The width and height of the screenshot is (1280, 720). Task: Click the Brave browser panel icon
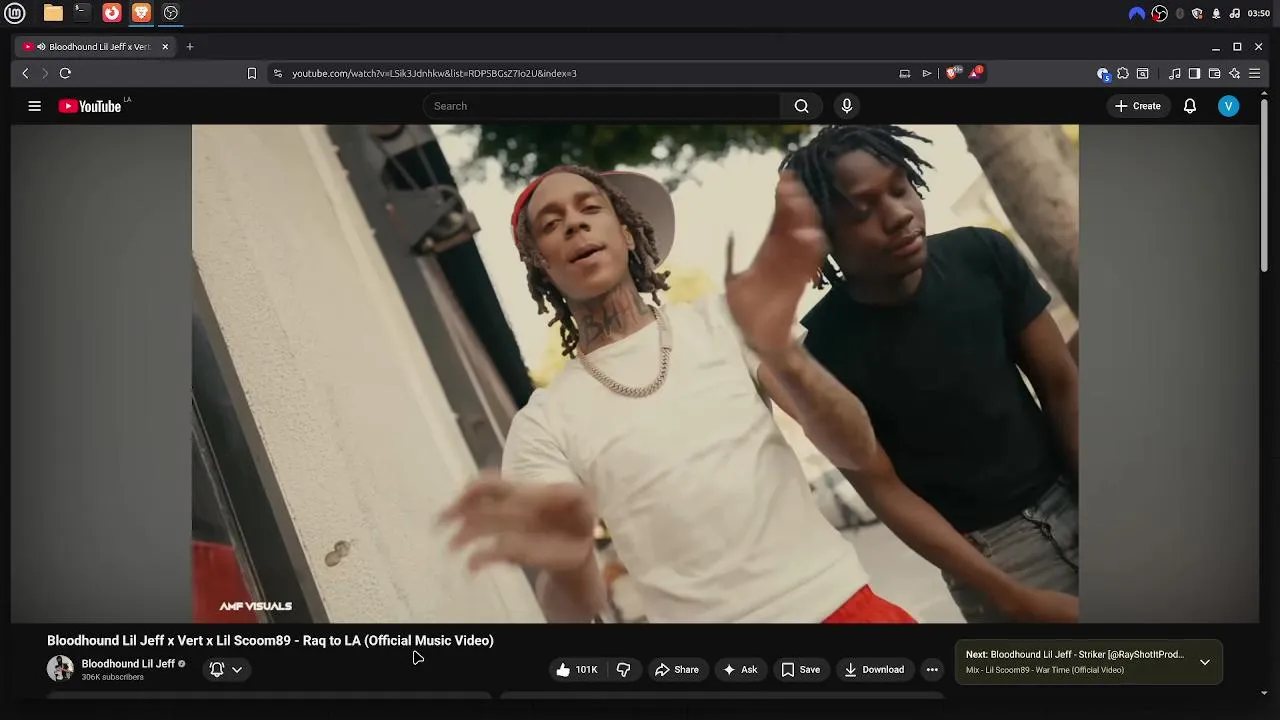[x=141, y=13]
